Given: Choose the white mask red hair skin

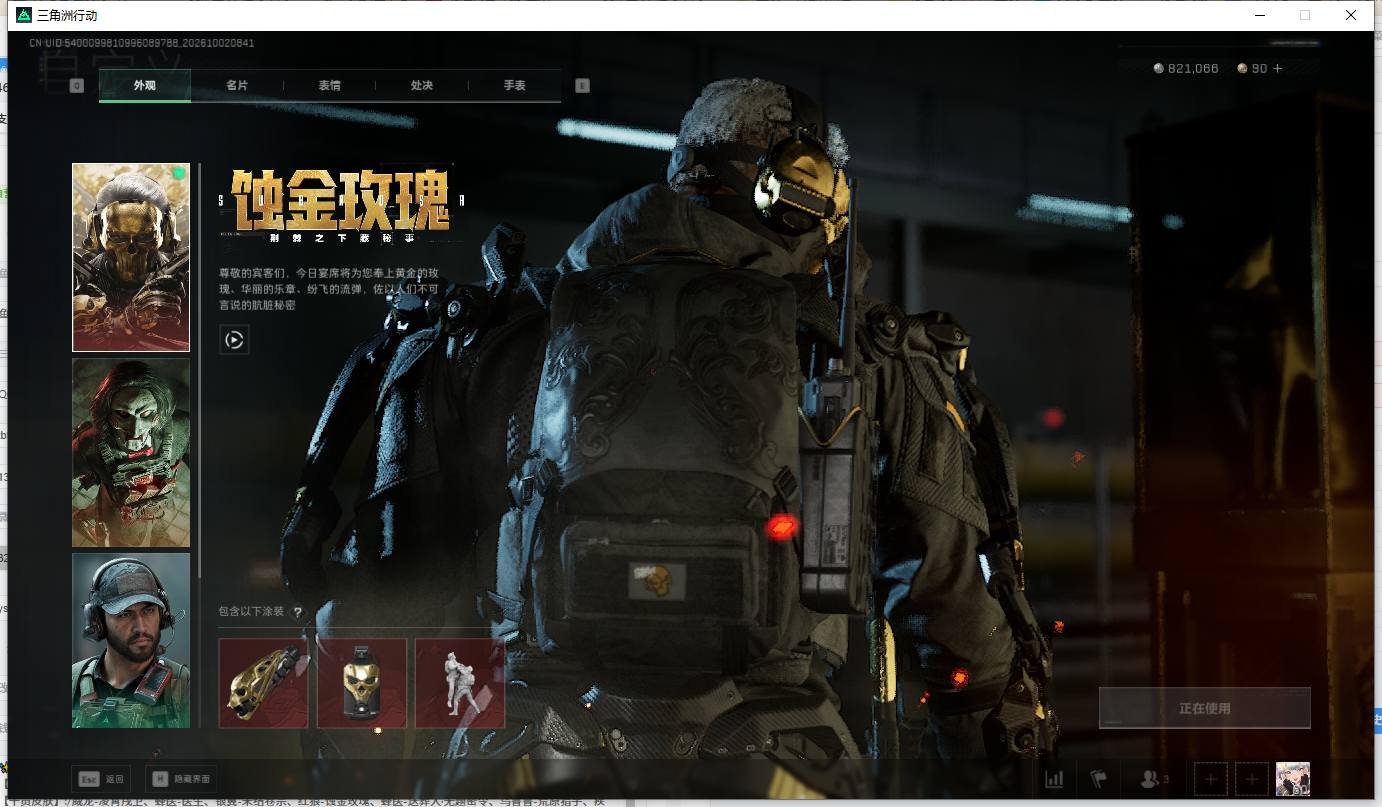Looking at the screenshot, I should tap(131, 453).
